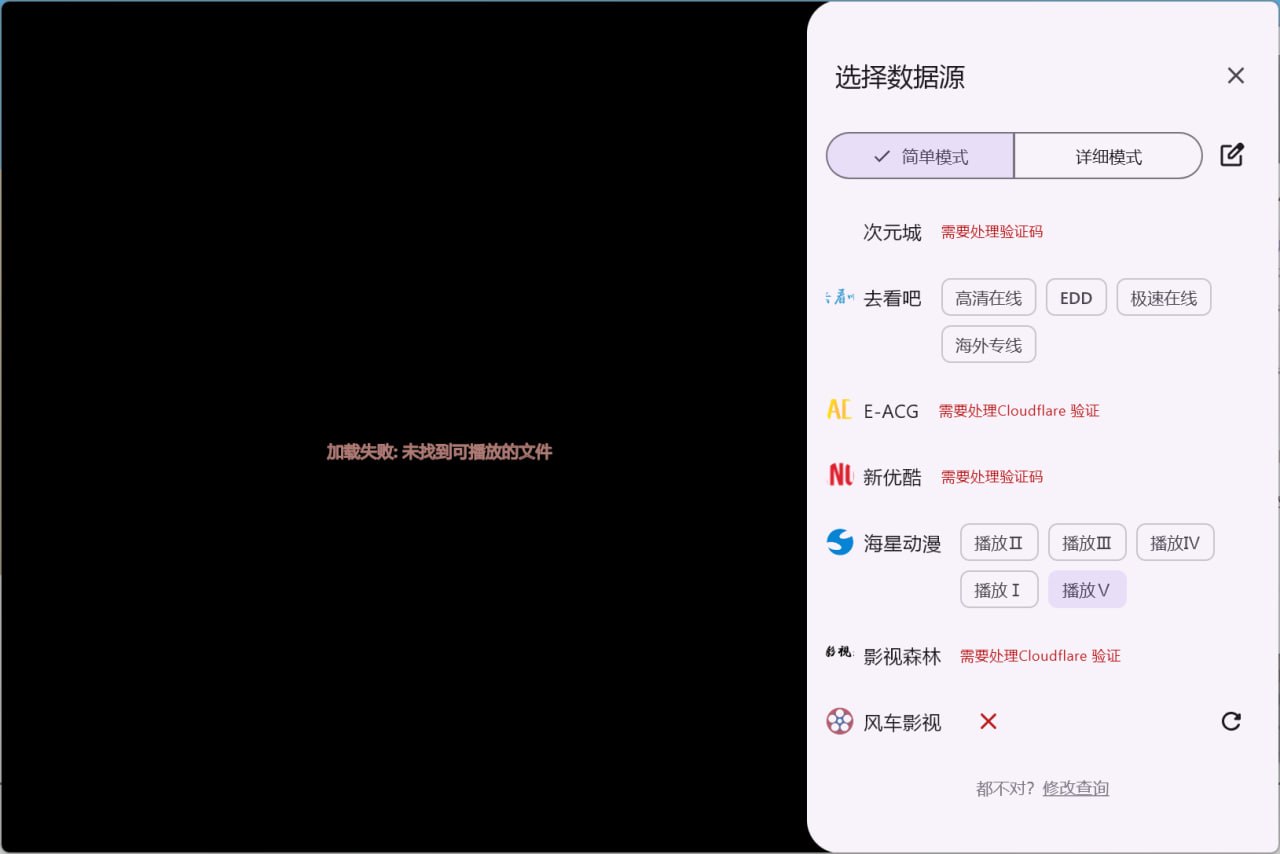Close the 选择数据源 panel
Viewport: 1280px width, 854px height.
pos(1236,76)
